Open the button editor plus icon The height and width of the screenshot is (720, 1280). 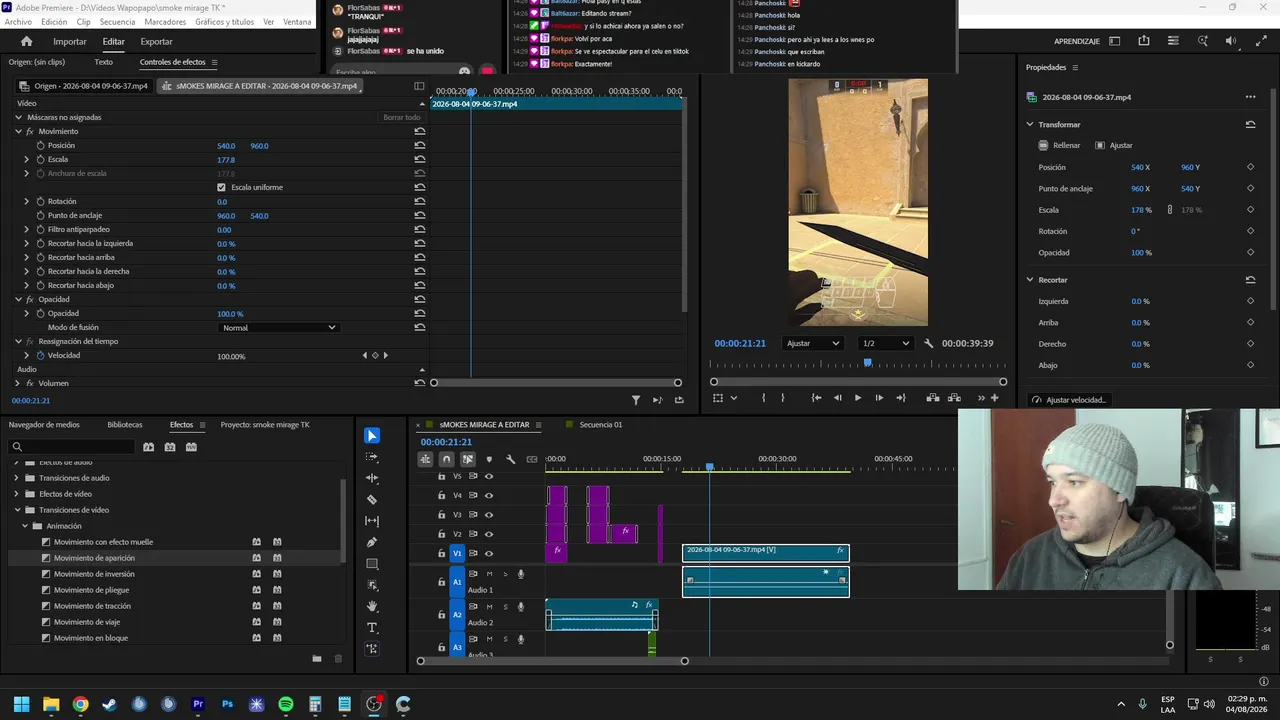click(994, 398)
